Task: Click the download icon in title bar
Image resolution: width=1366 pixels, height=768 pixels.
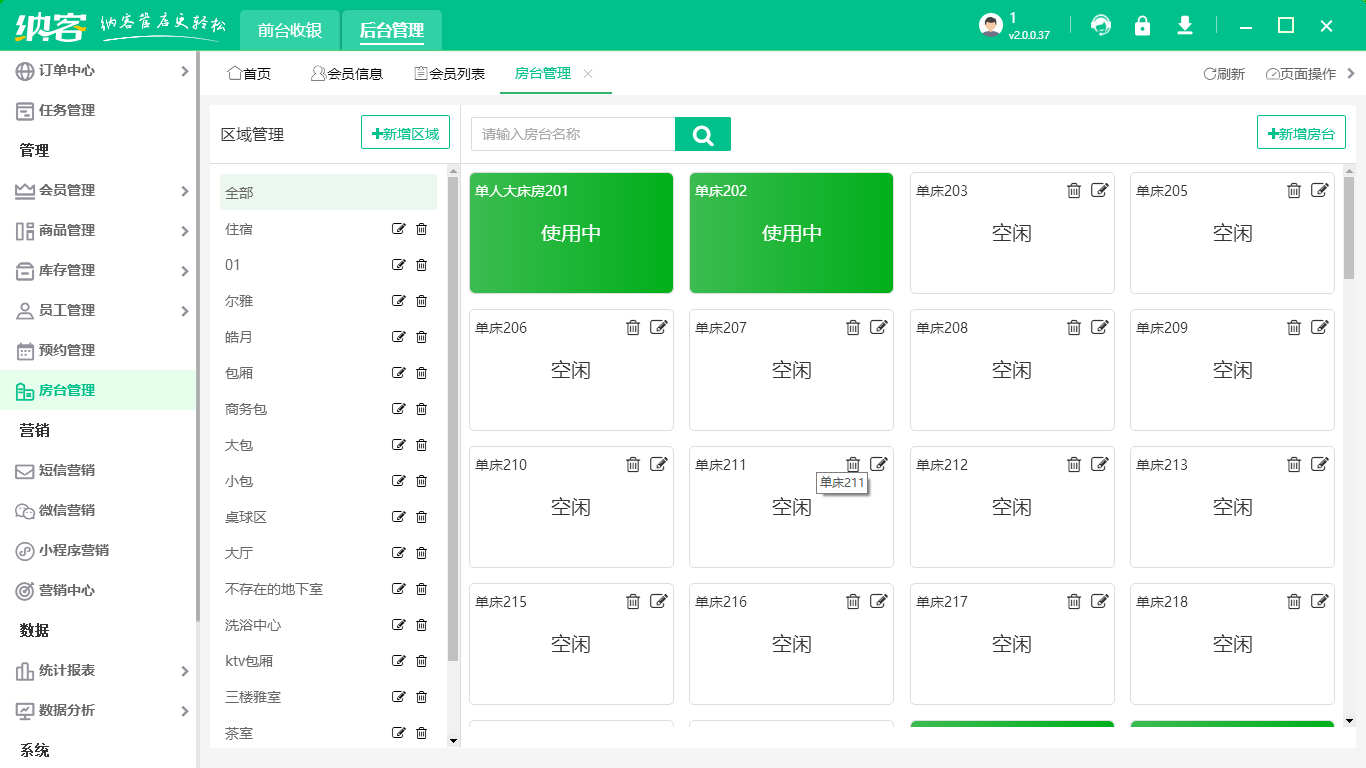Action: [1185, 26]
